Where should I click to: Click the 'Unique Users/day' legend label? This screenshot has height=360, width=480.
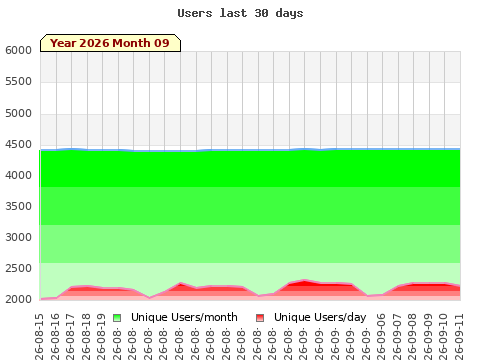[320, 317]
